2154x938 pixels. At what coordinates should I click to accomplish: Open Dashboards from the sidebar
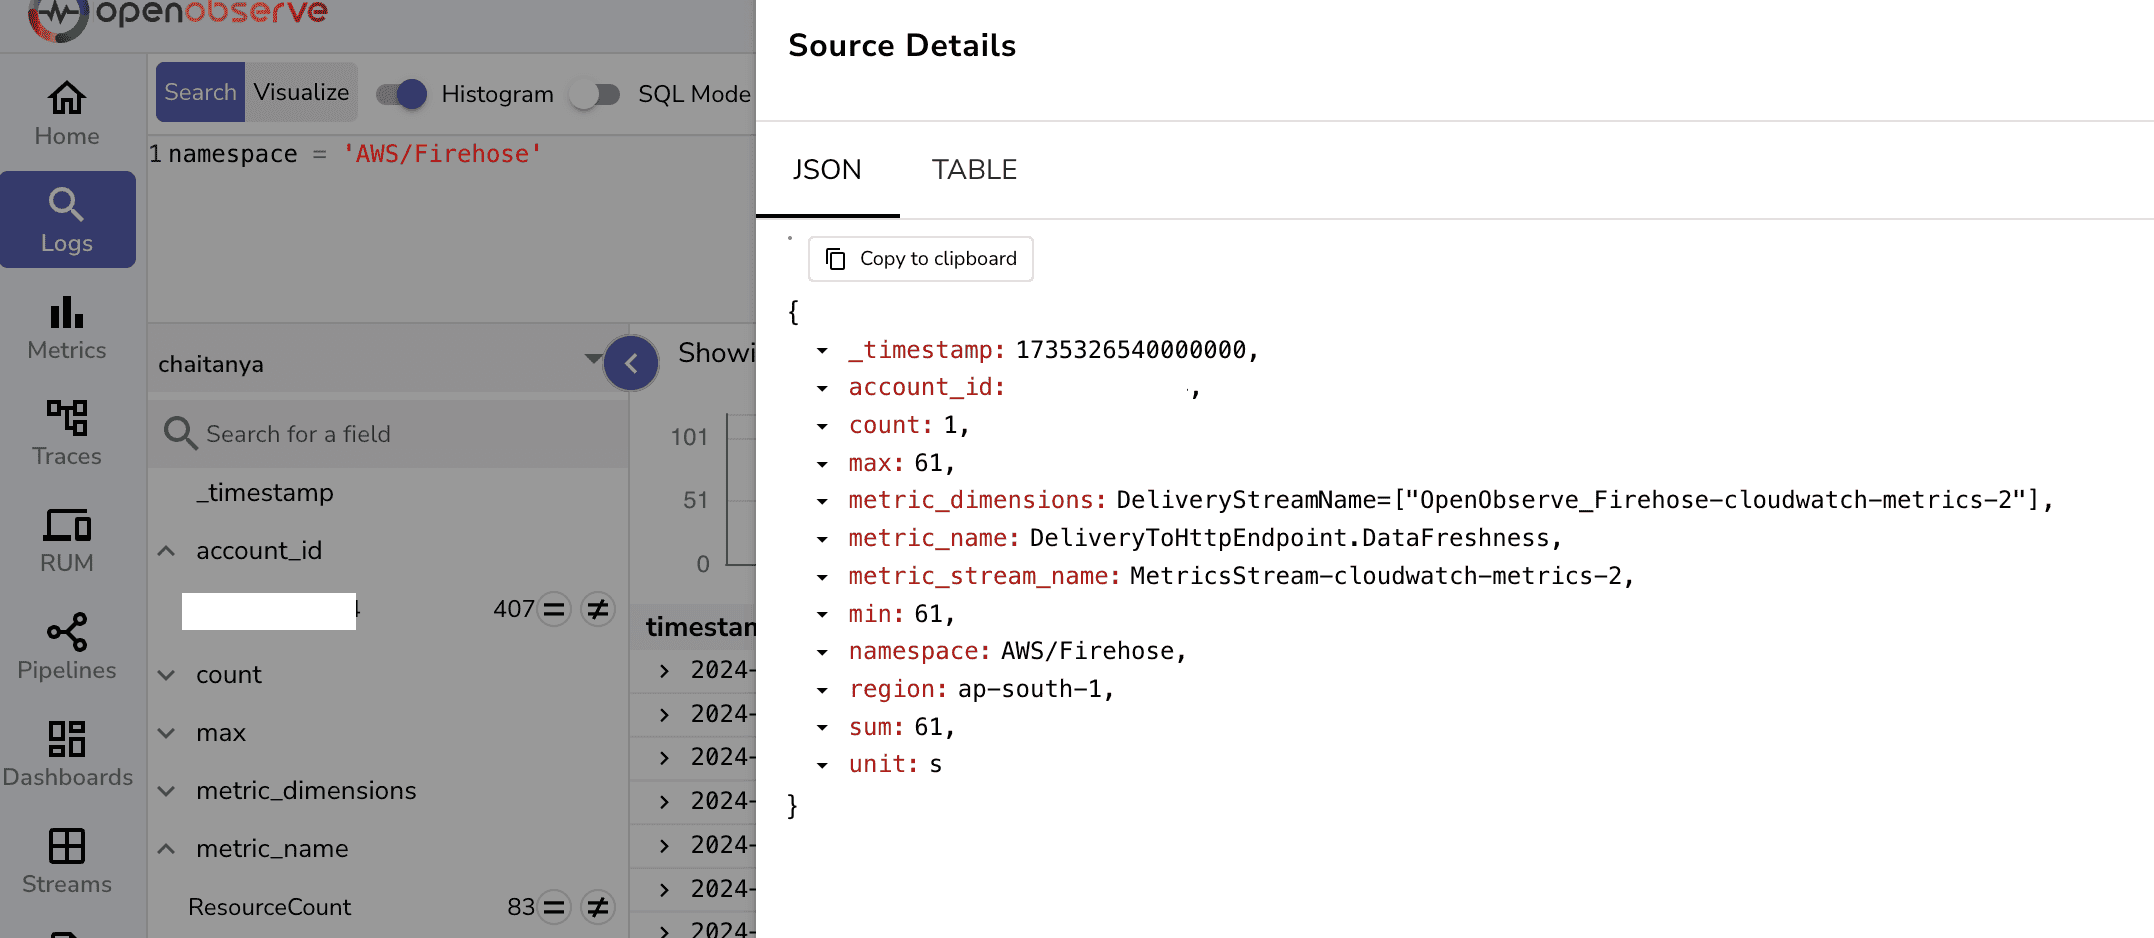tap(68, 753)
